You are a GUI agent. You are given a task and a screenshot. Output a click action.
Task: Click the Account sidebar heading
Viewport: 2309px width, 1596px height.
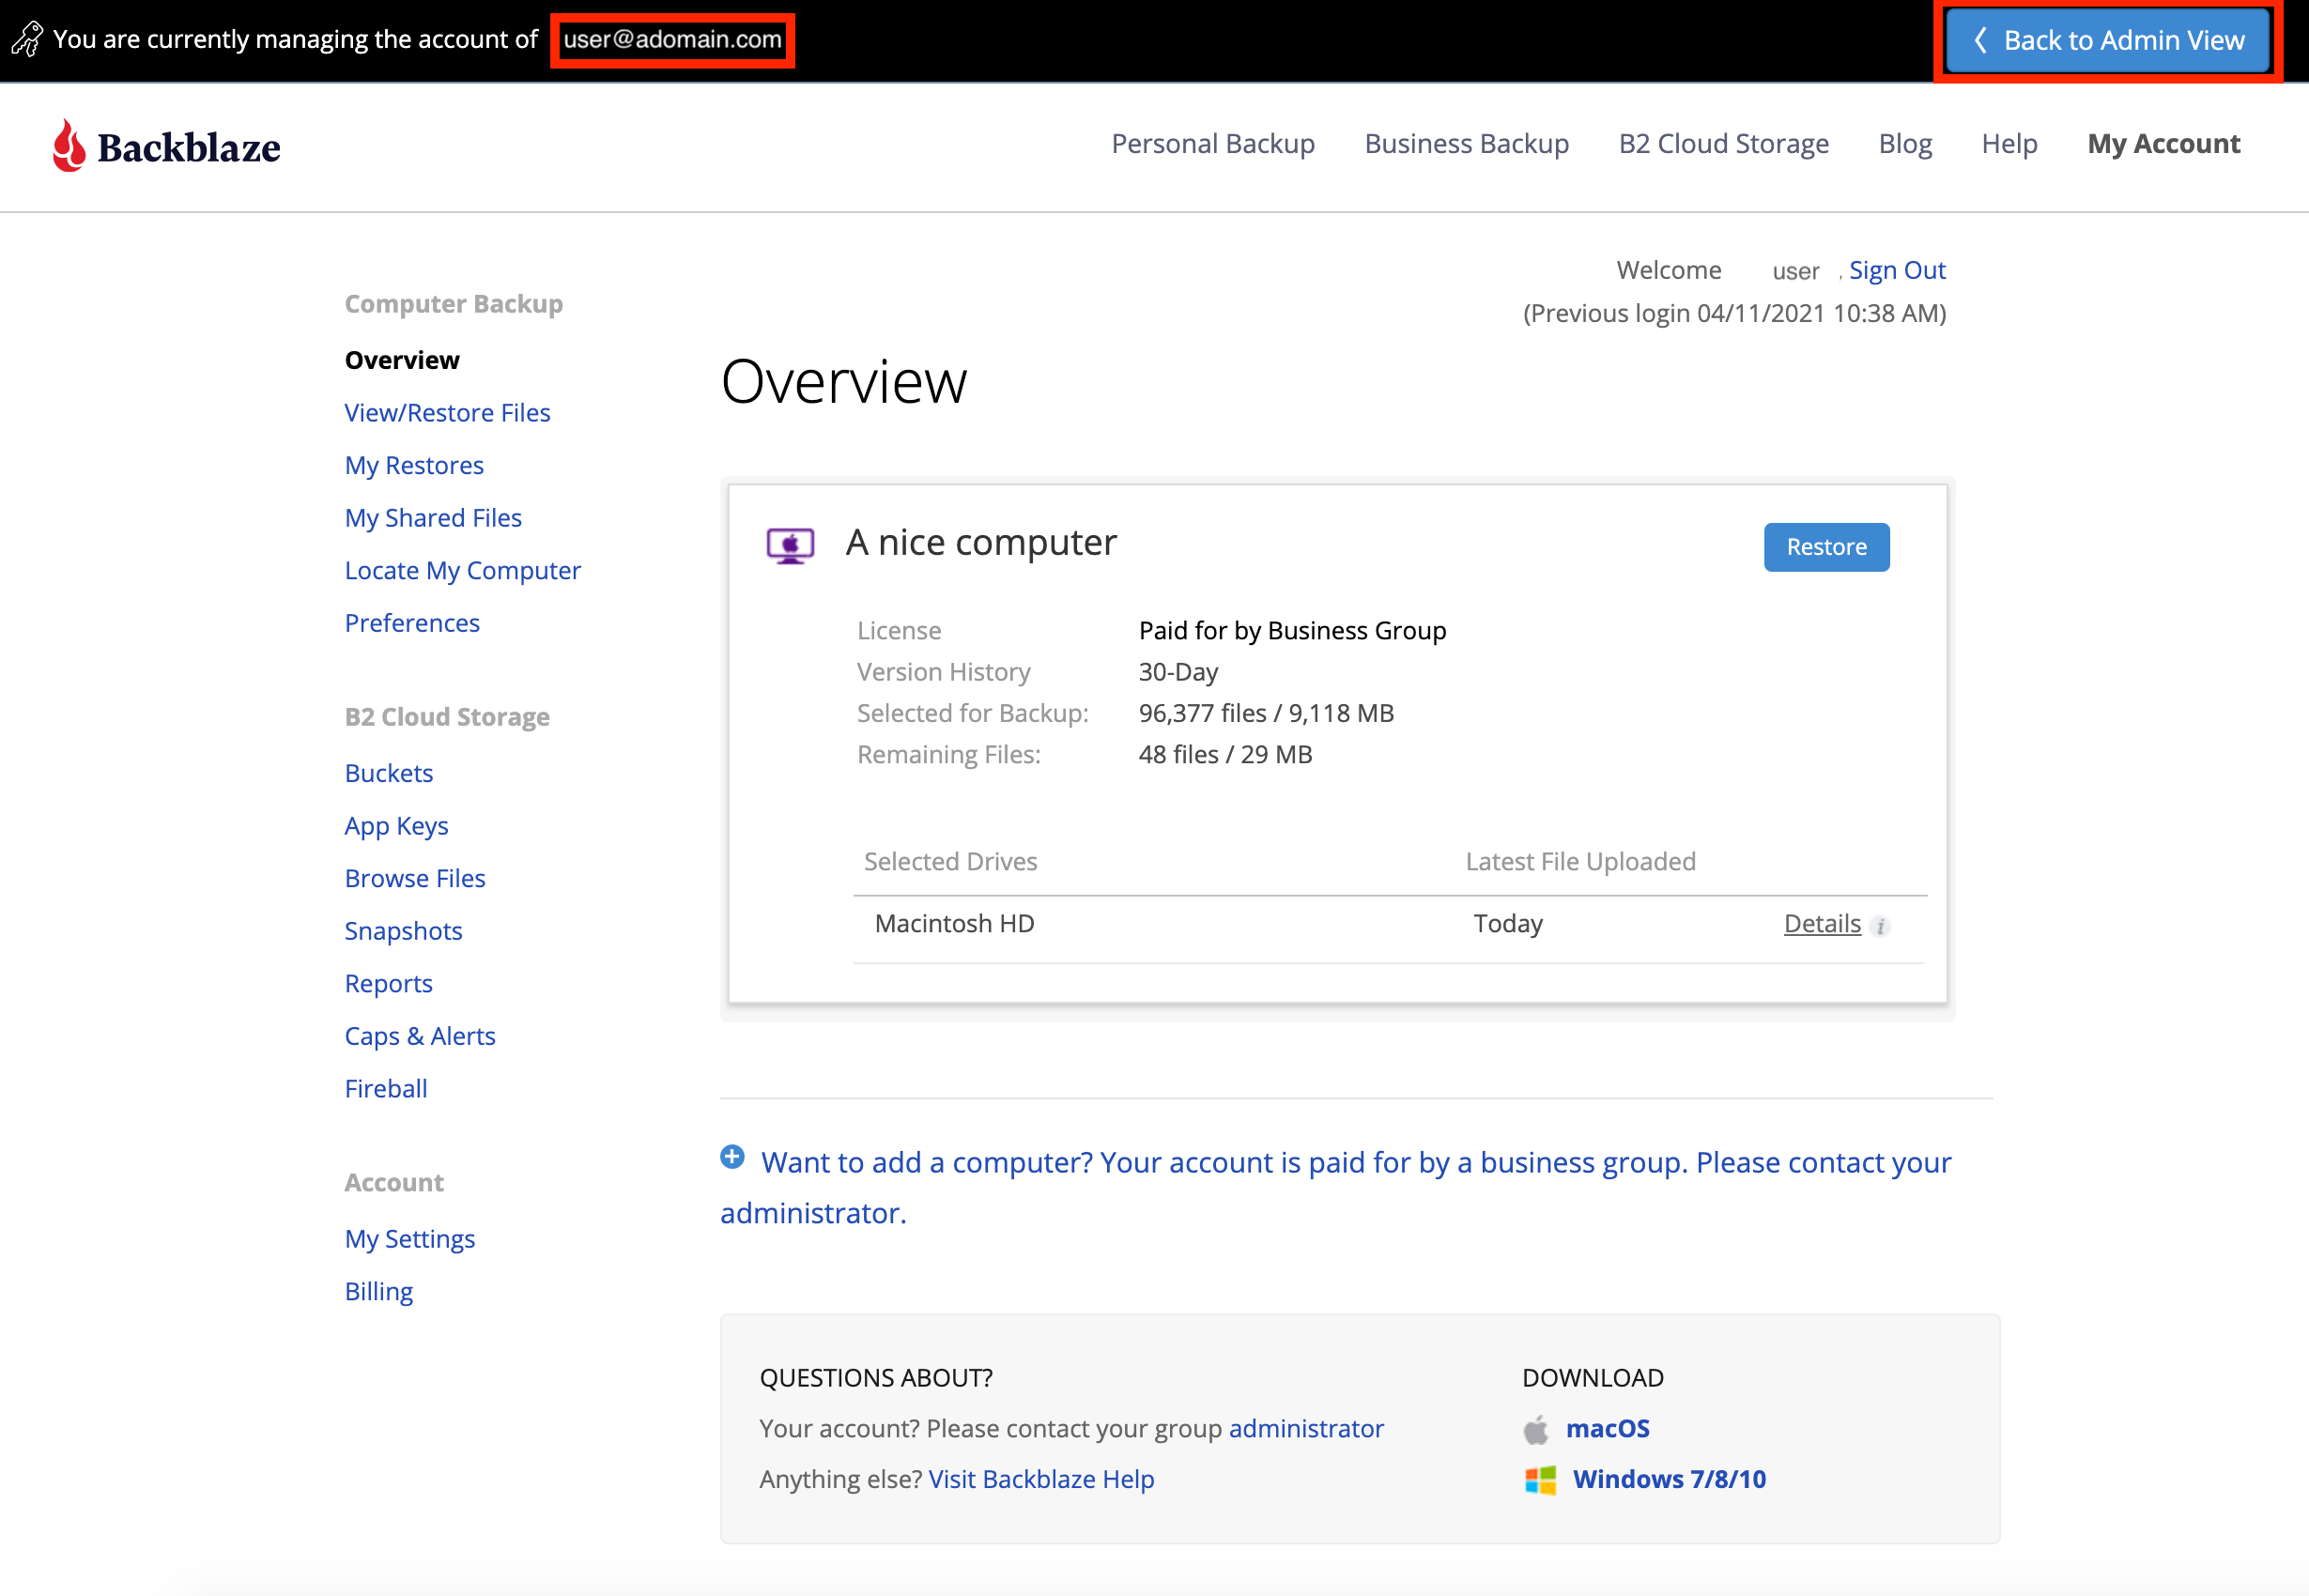coord(394,1183)
